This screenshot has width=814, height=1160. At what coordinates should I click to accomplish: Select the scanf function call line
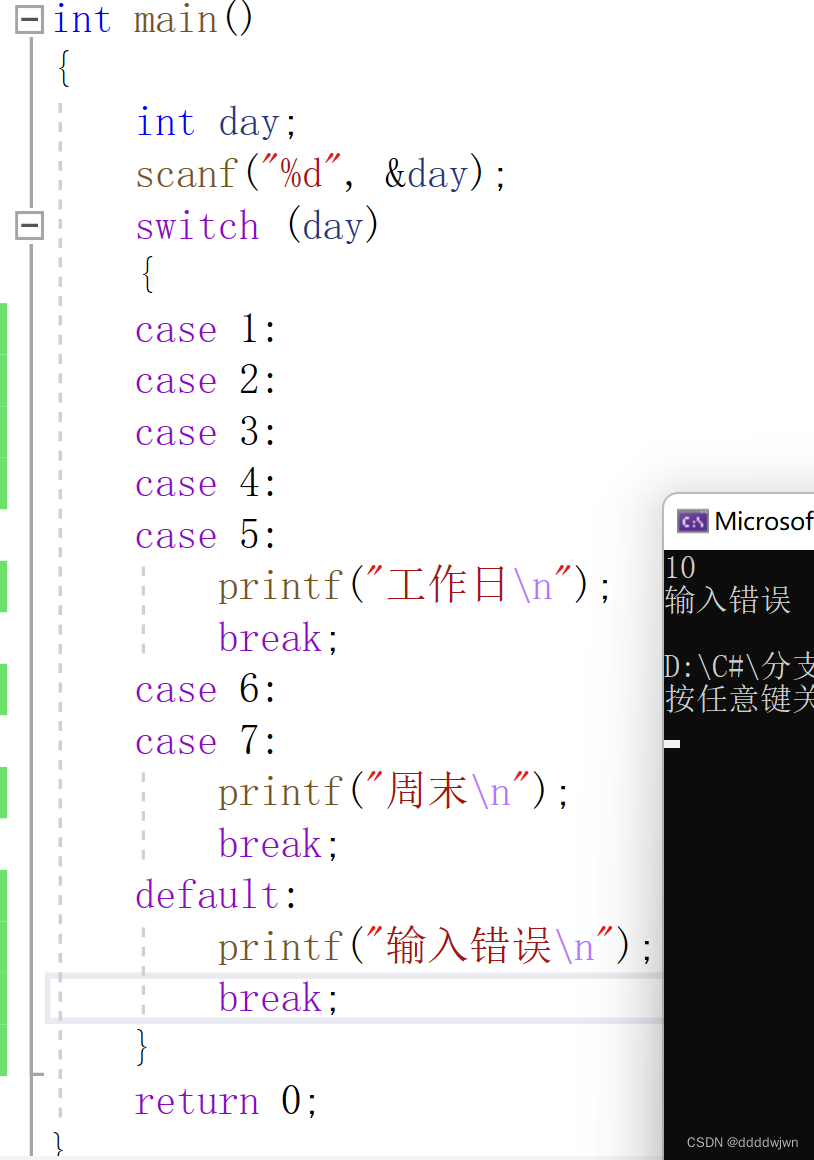pyautogui.click(x=320, y=173)
